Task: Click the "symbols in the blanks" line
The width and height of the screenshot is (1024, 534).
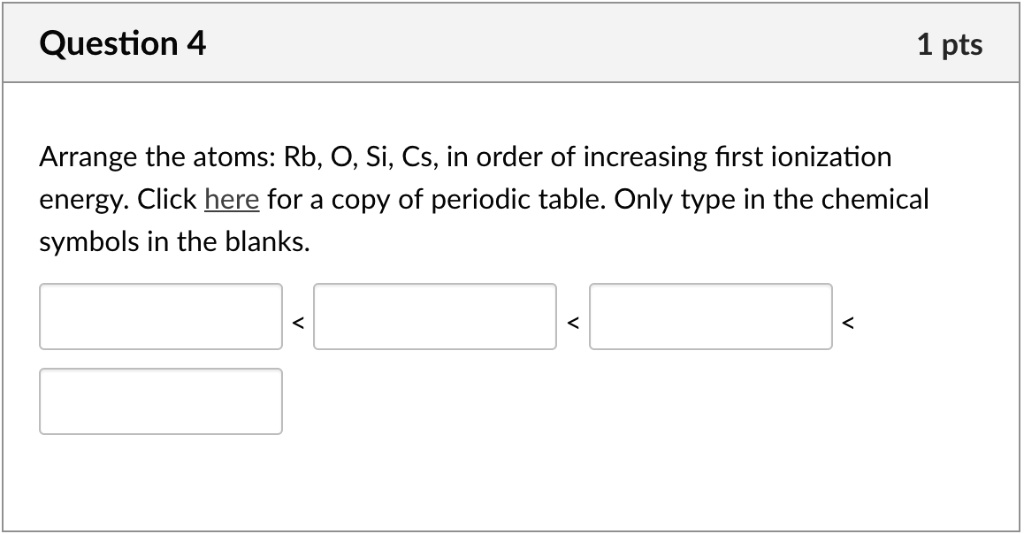Action: point(174,243)
